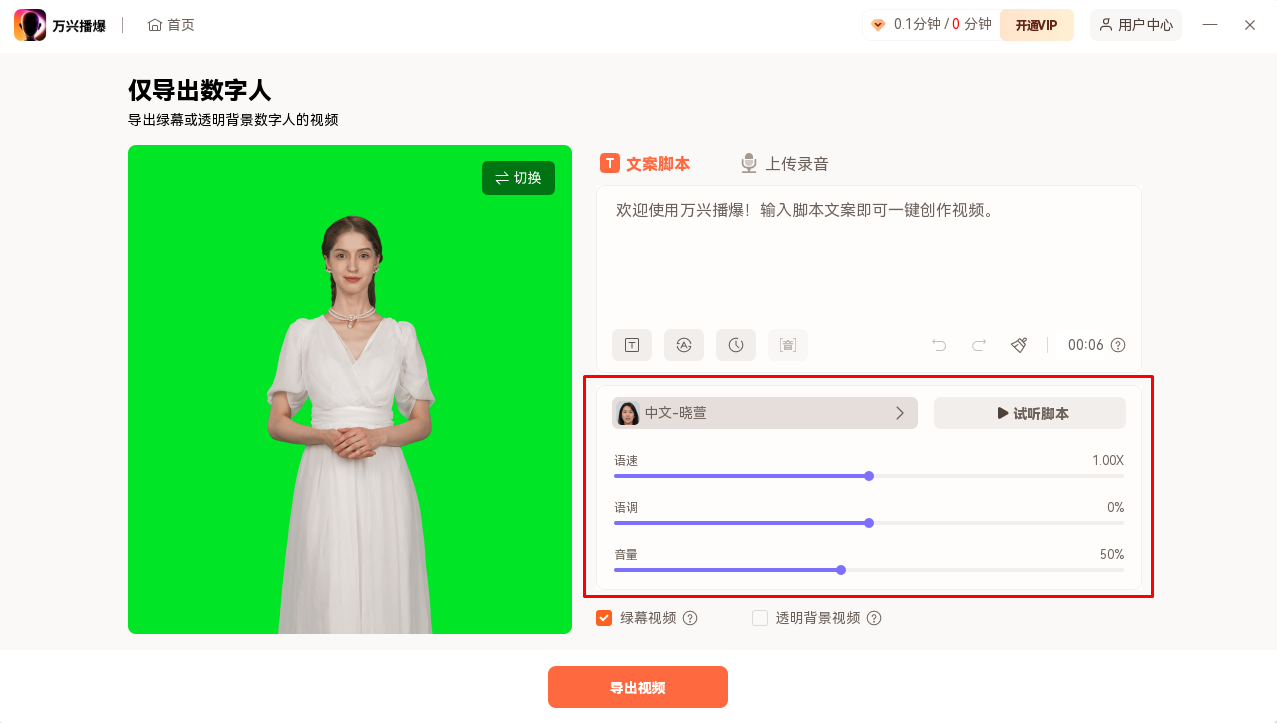
Task: Open help via question mark beside 00:06
Action: [1119, 345]
